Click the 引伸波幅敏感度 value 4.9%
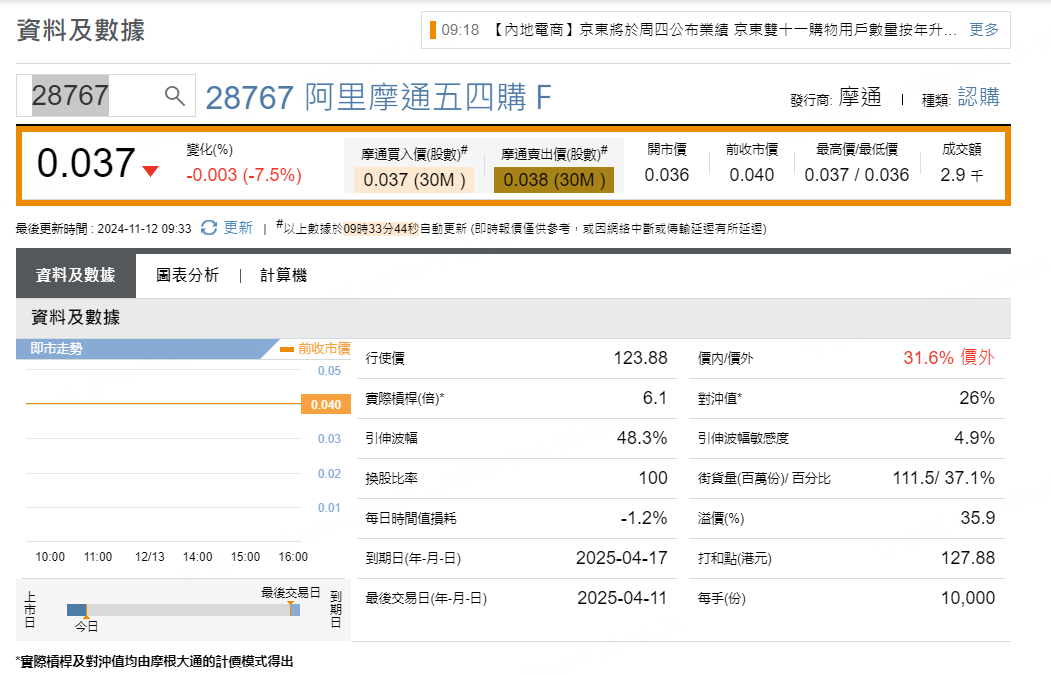1051x675 pixels. point(975,438)
